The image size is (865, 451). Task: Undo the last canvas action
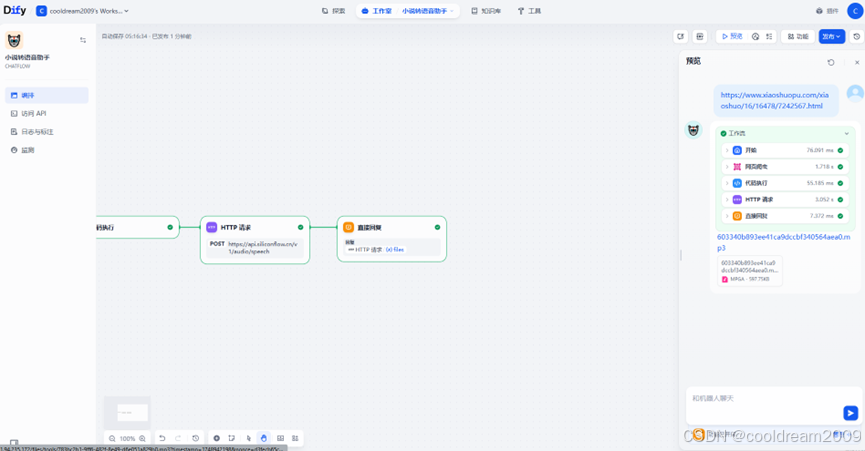[x=162, y=438]
